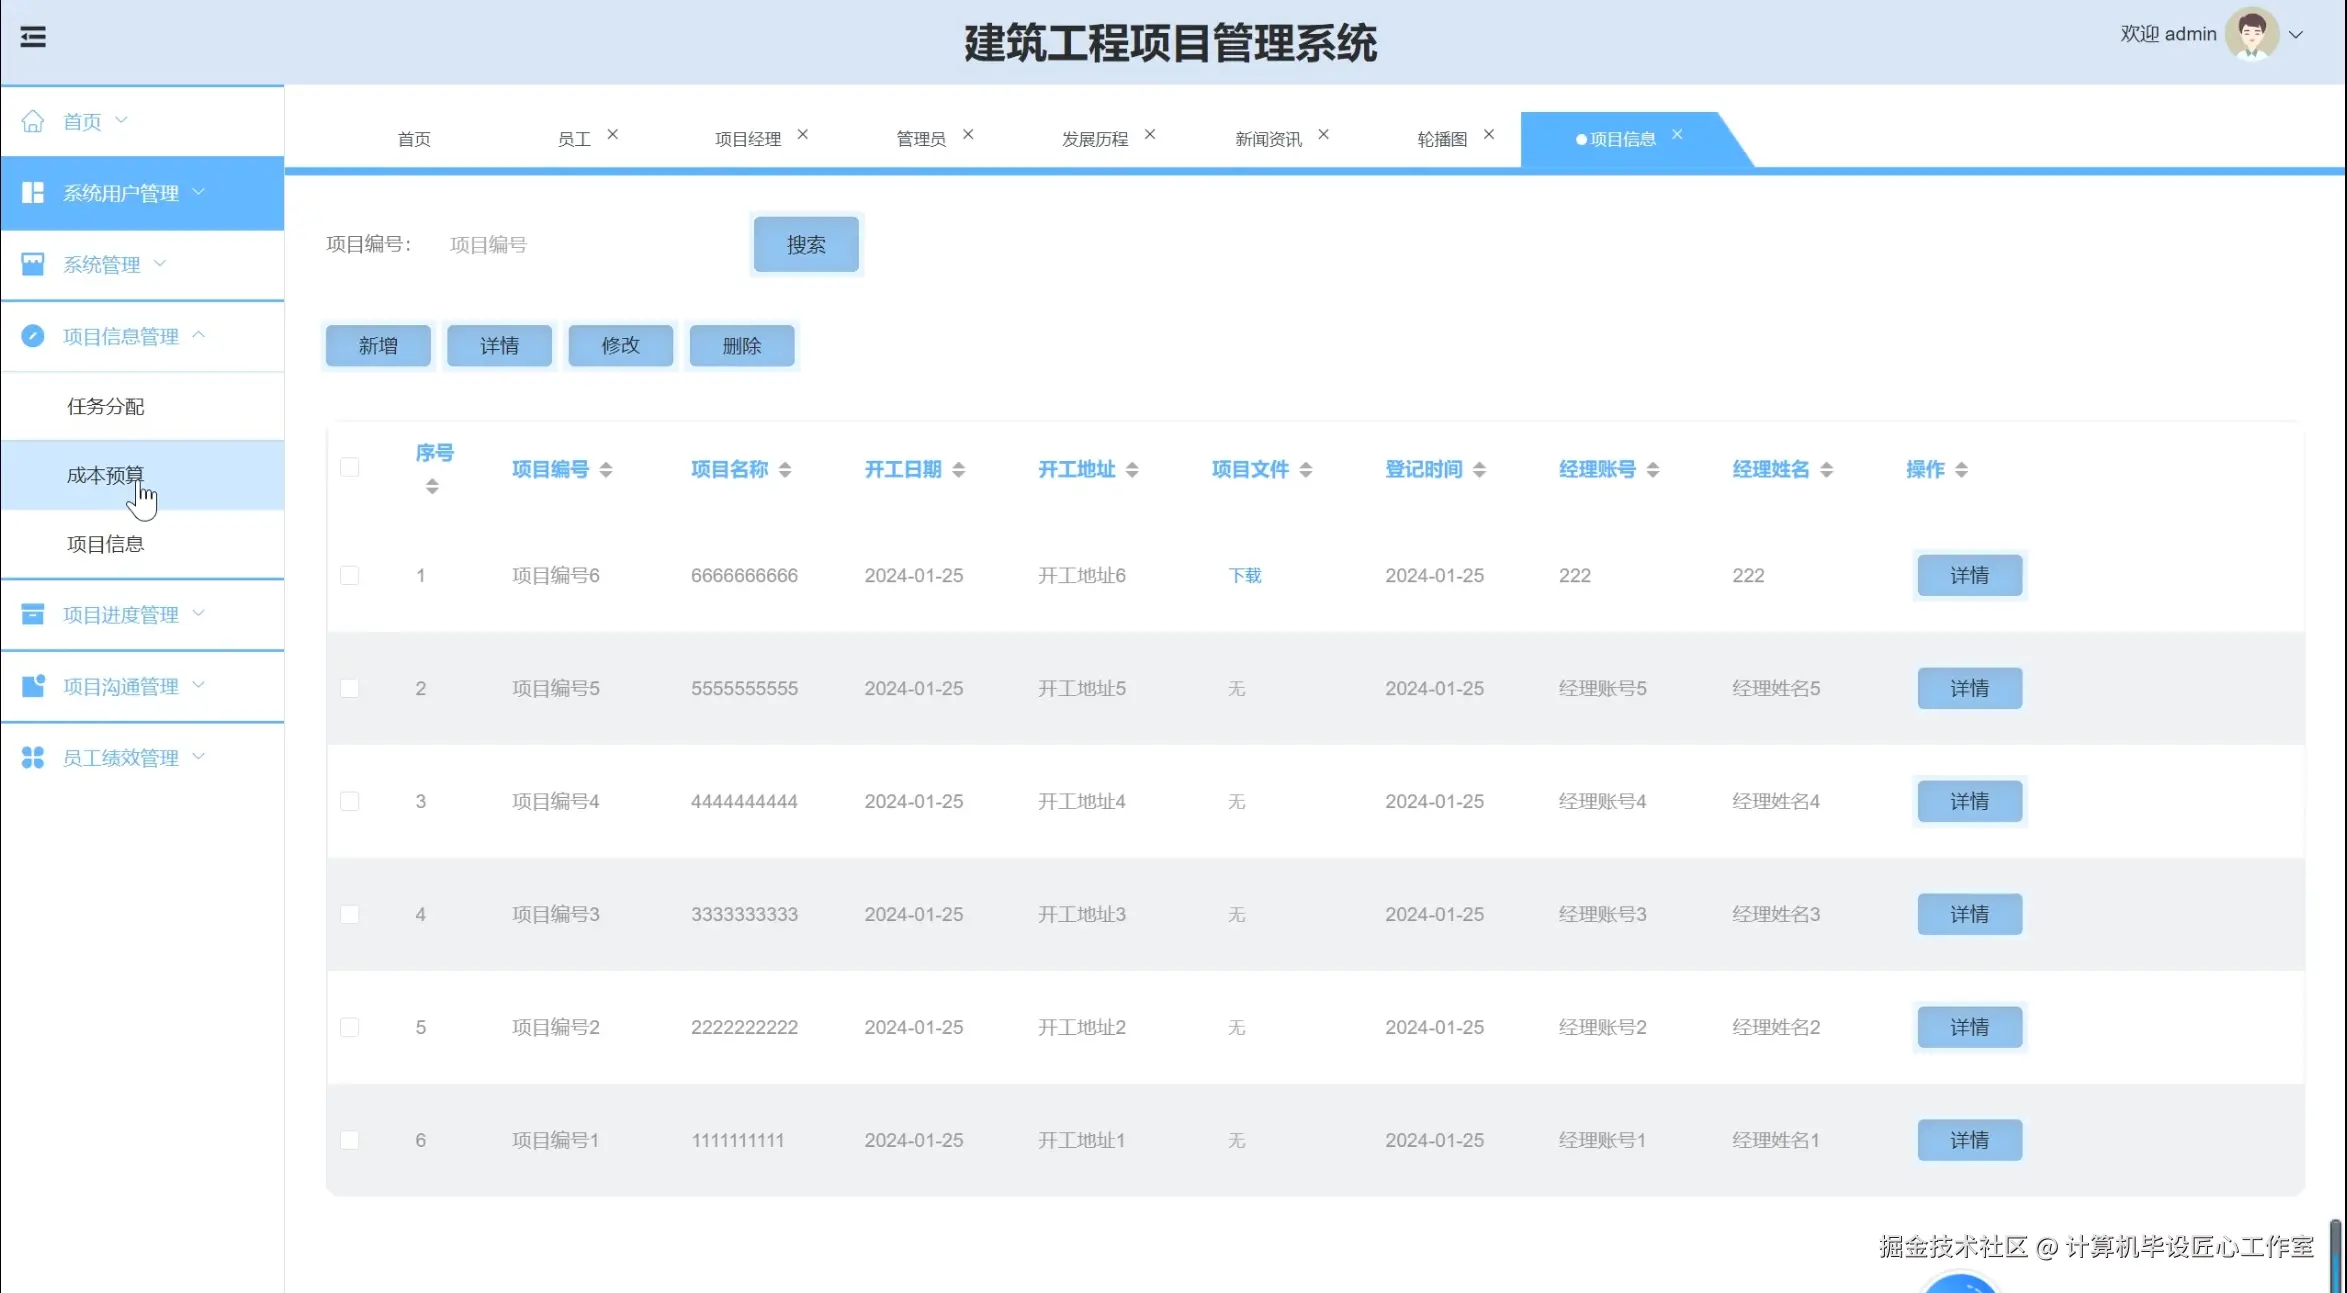The image size is (2347, 1293).
Task: Switch to the 新闻资讯 tab
Action: [1268, 139]
